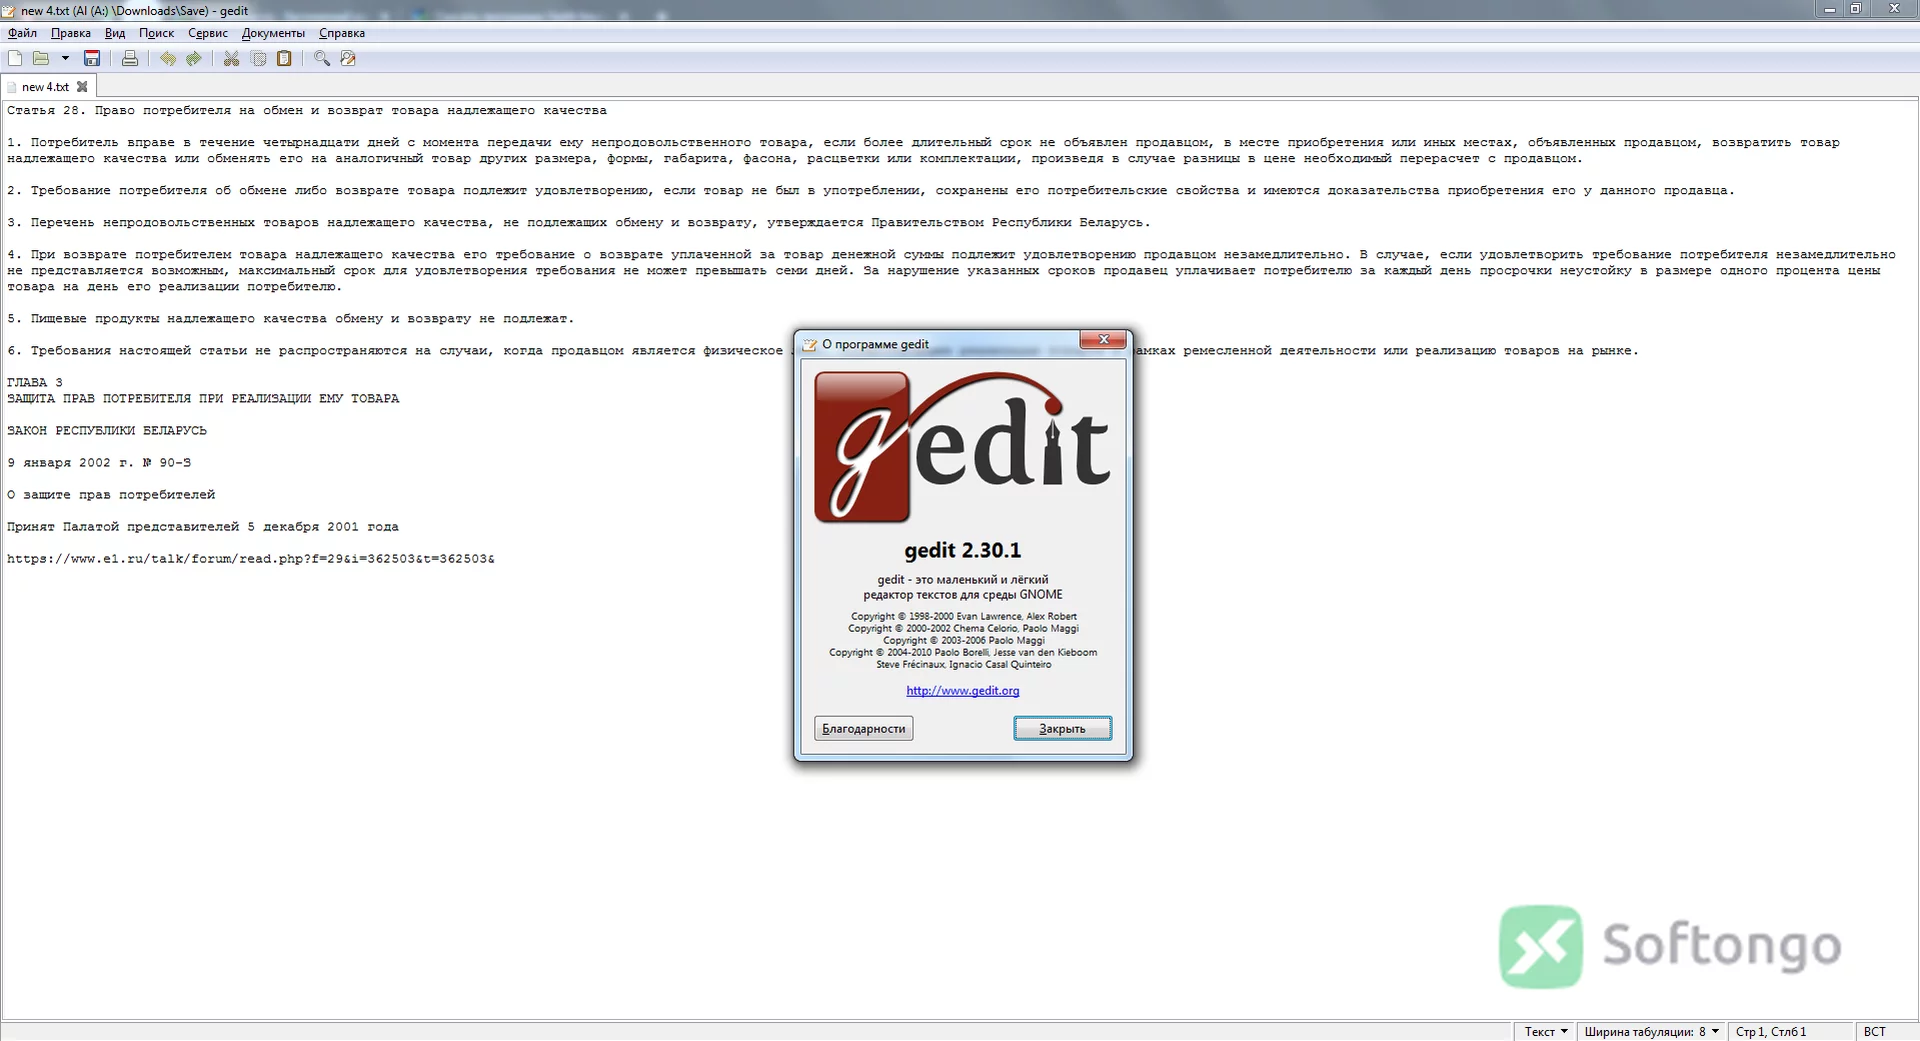1920x1041 pixels.
Task: Redo with the green forward arrow
Action: tap(194, 59)
